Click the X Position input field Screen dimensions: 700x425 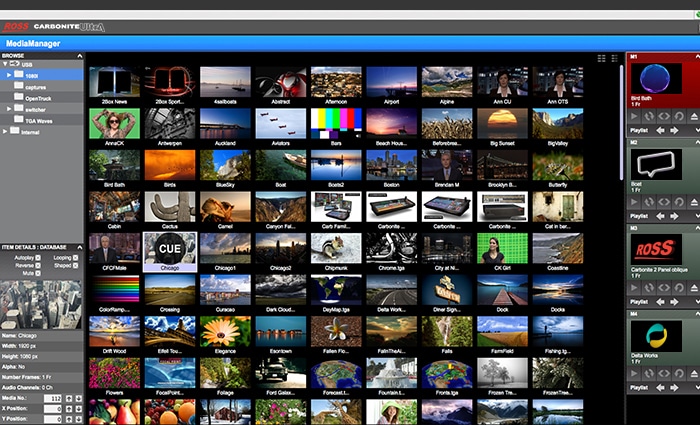click(53, 408)
